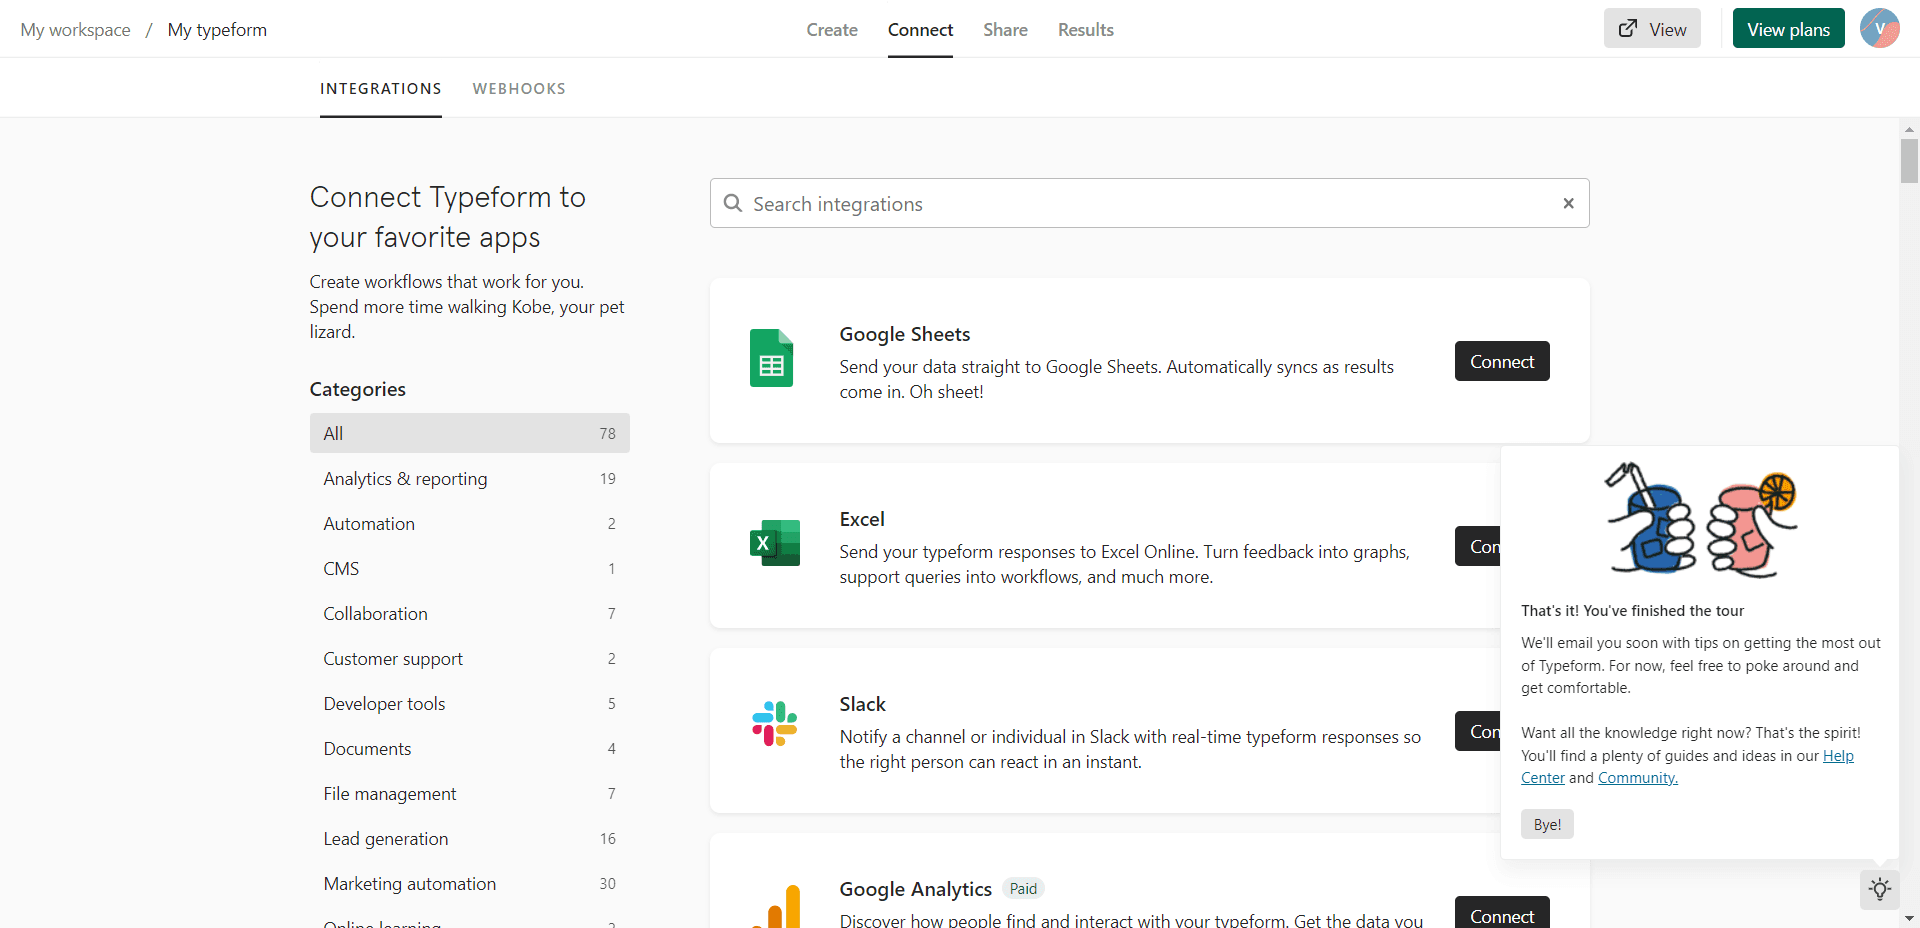Switch to the Create tab
1920x928 pixels.
(x=832, y=30)
